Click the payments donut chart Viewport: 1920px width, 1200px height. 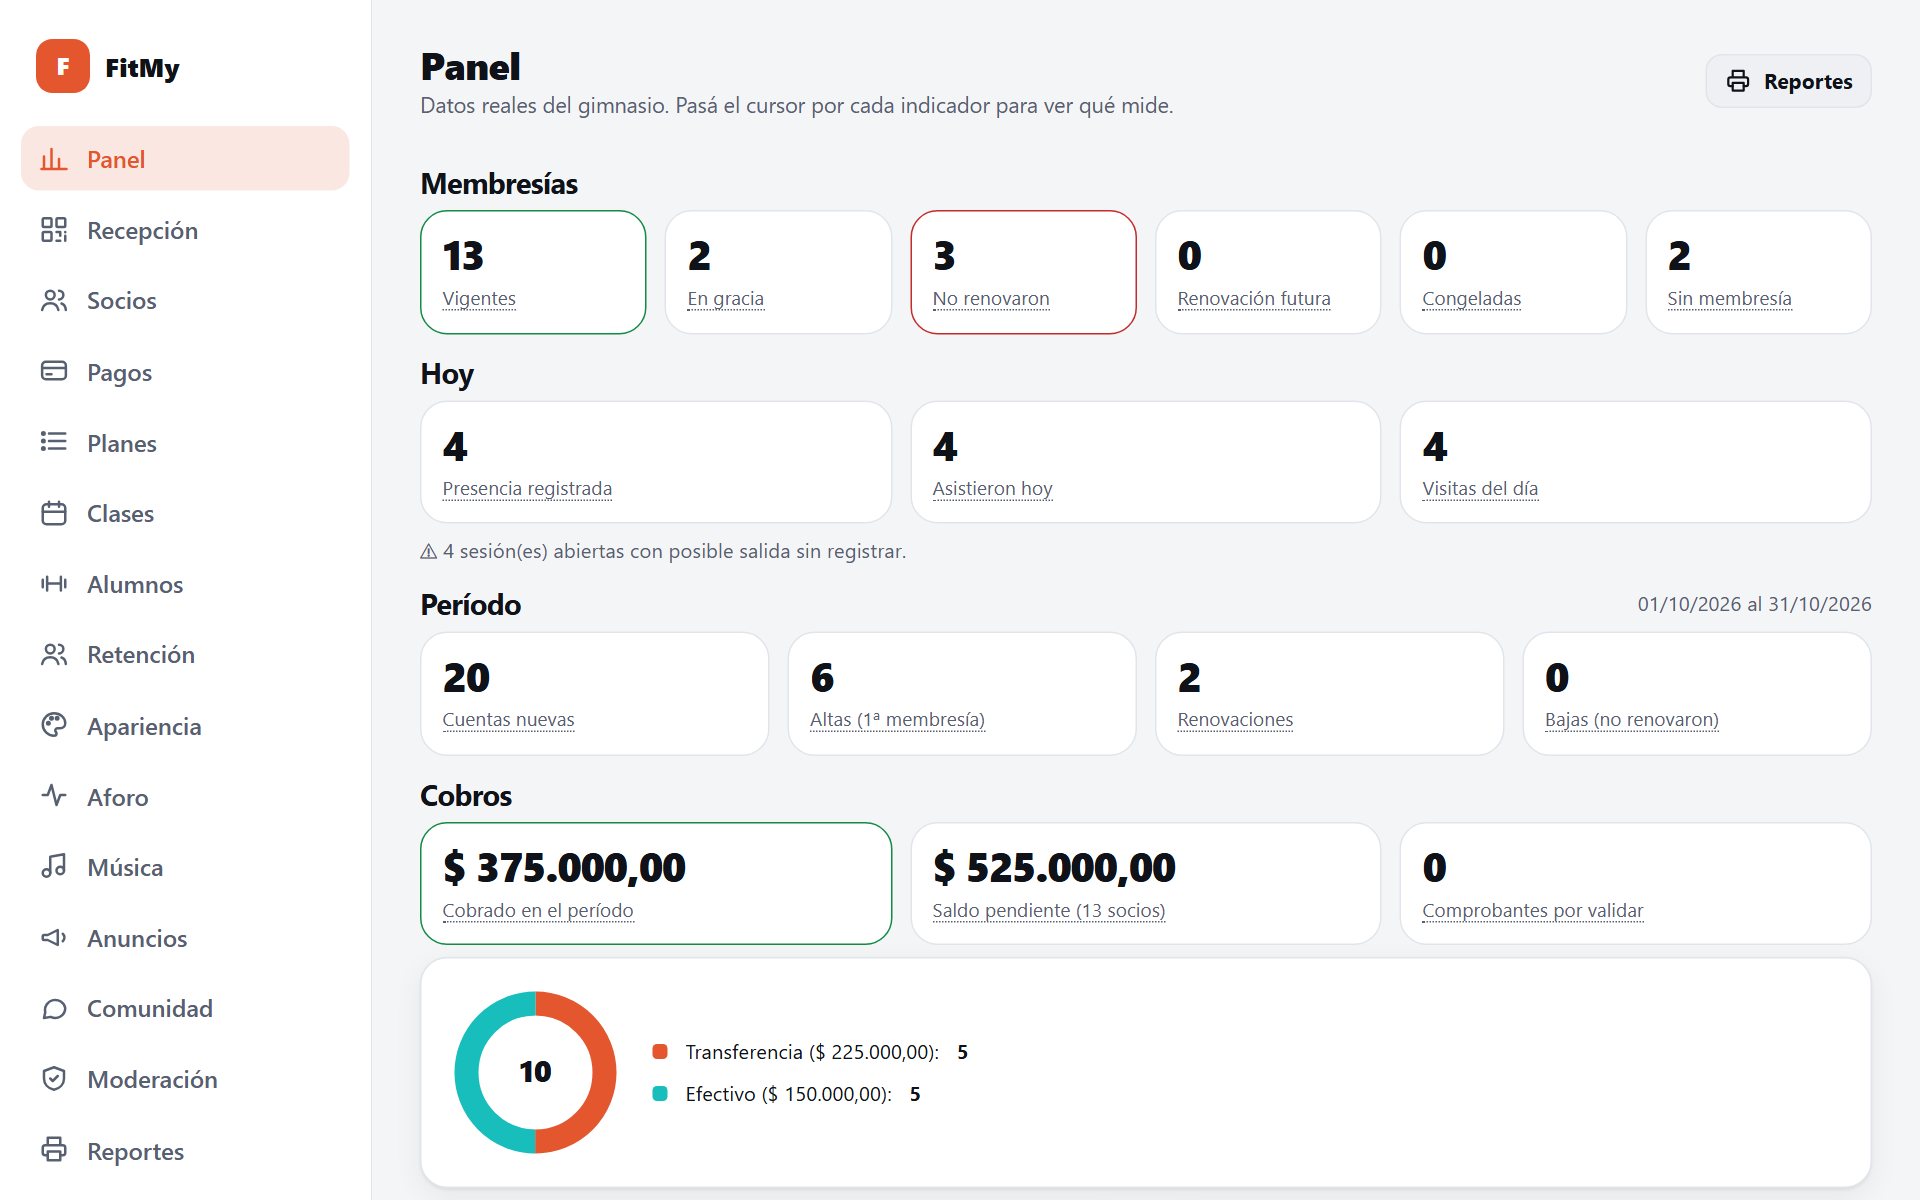point(535,1072)
